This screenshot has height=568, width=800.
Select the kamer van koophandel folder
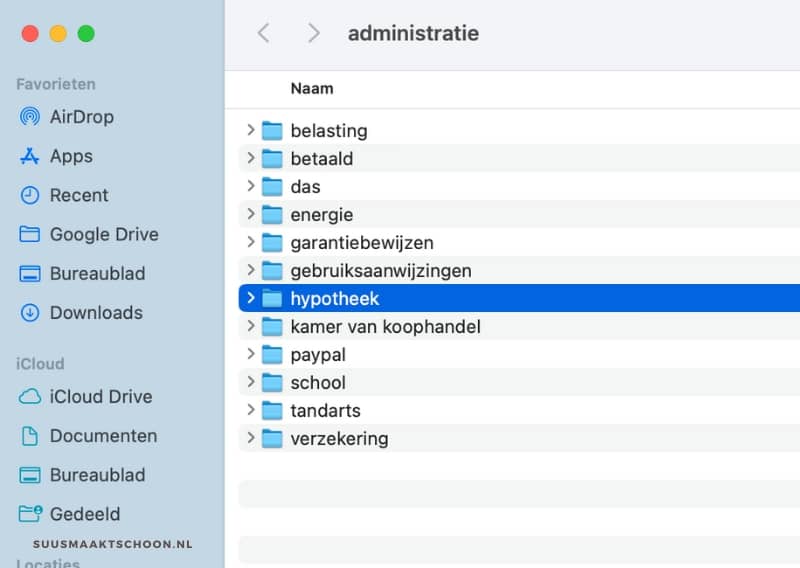point(385,326)
